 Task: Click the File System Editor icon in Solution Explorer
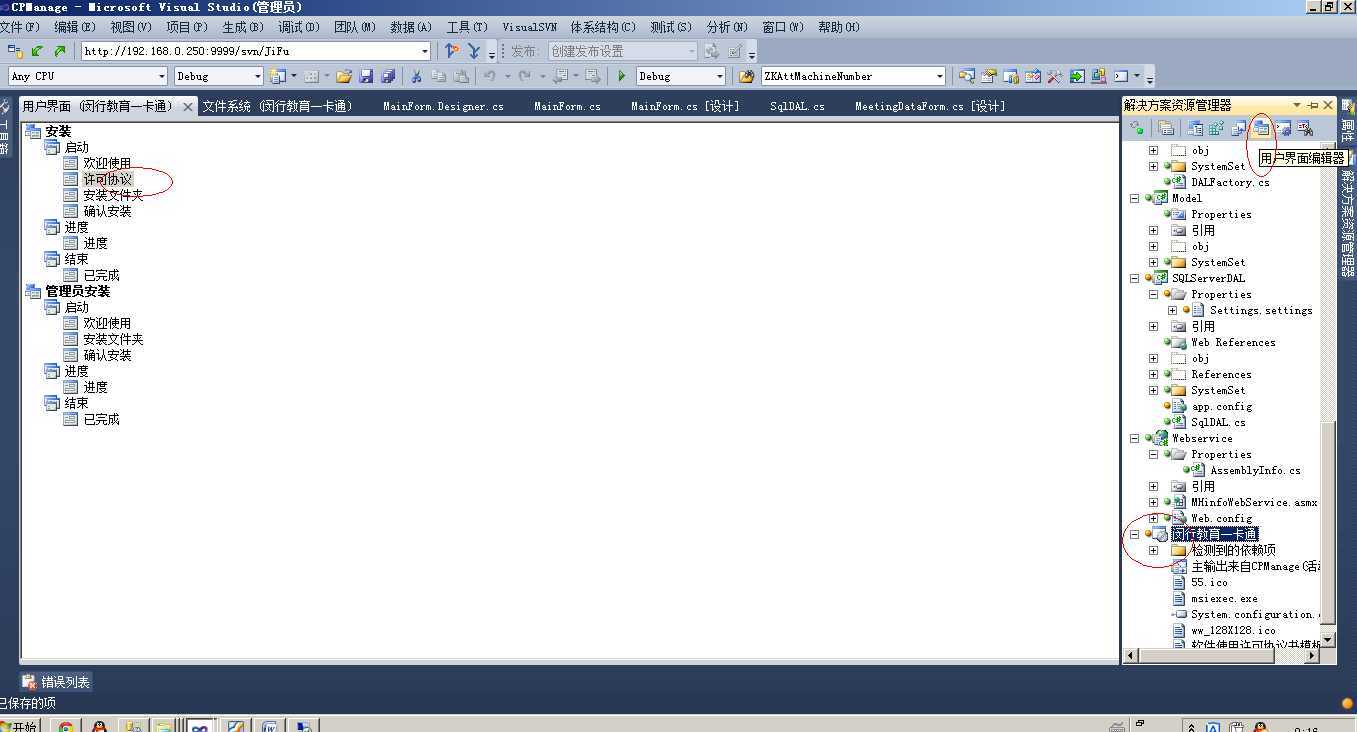coord(1195,128)
